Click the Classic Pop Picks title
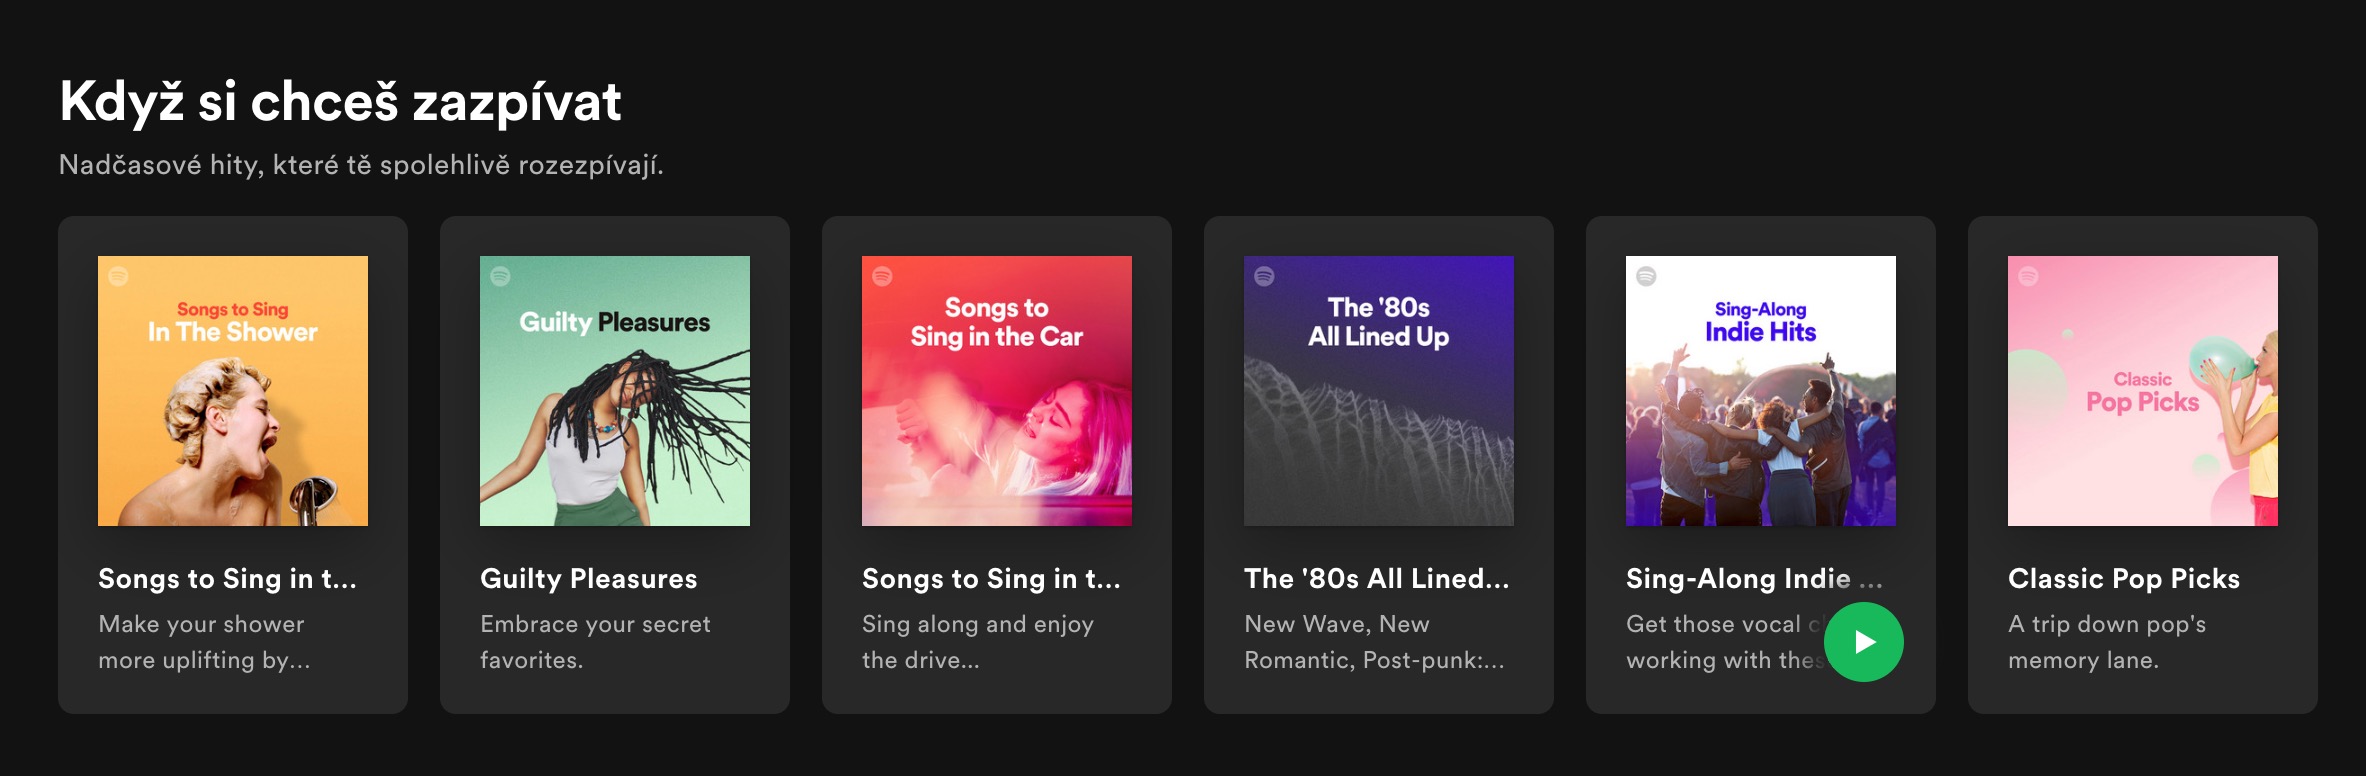The image size is (2366, 776). click(x=2124, y=579)
